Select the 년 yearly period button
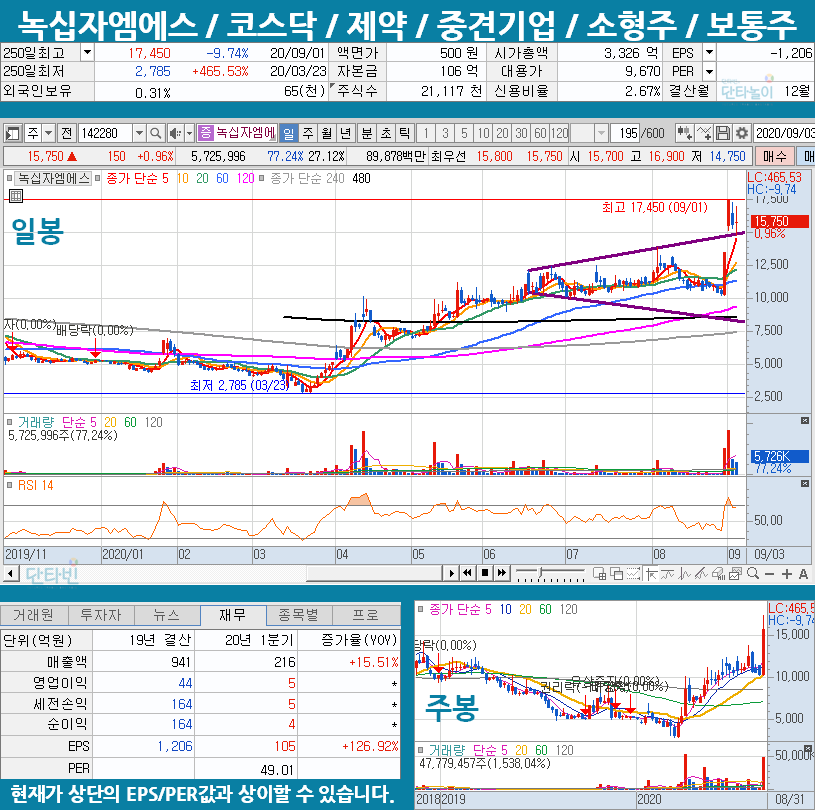The width and height of the screenshot is (815, 810). pos(346,134)
